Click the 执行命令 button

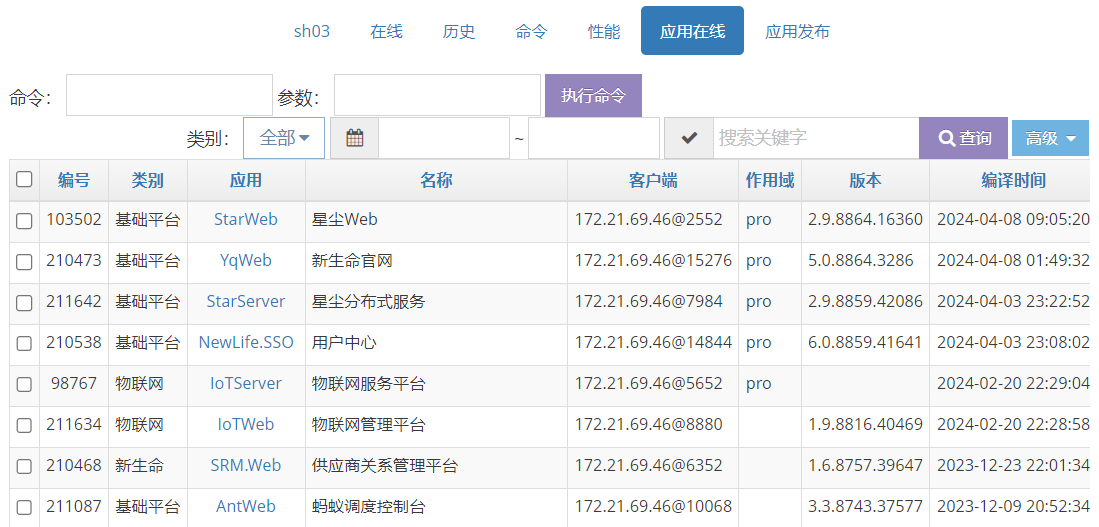coord(593,95)
